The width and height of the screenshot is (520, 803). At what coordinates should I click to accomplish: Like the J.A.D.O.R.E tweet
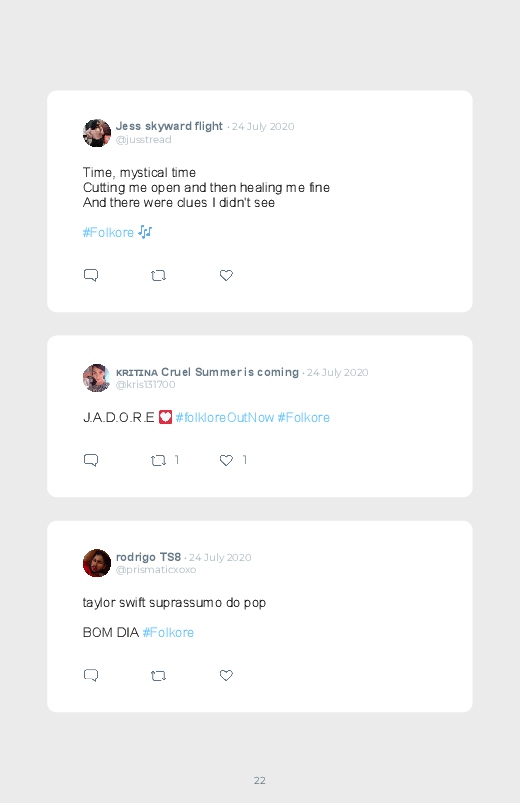[226, 460]
